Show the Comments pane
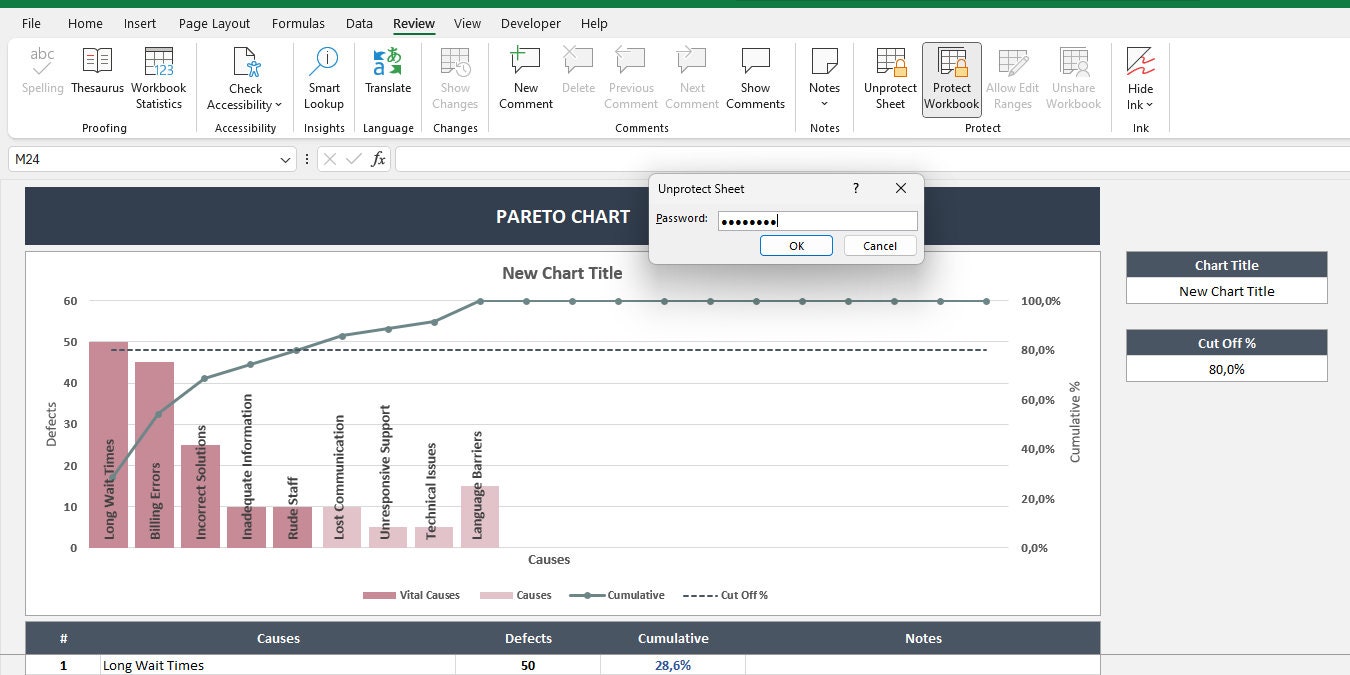The height and width of the screenshot is (675, 1350). coord(755,78)
